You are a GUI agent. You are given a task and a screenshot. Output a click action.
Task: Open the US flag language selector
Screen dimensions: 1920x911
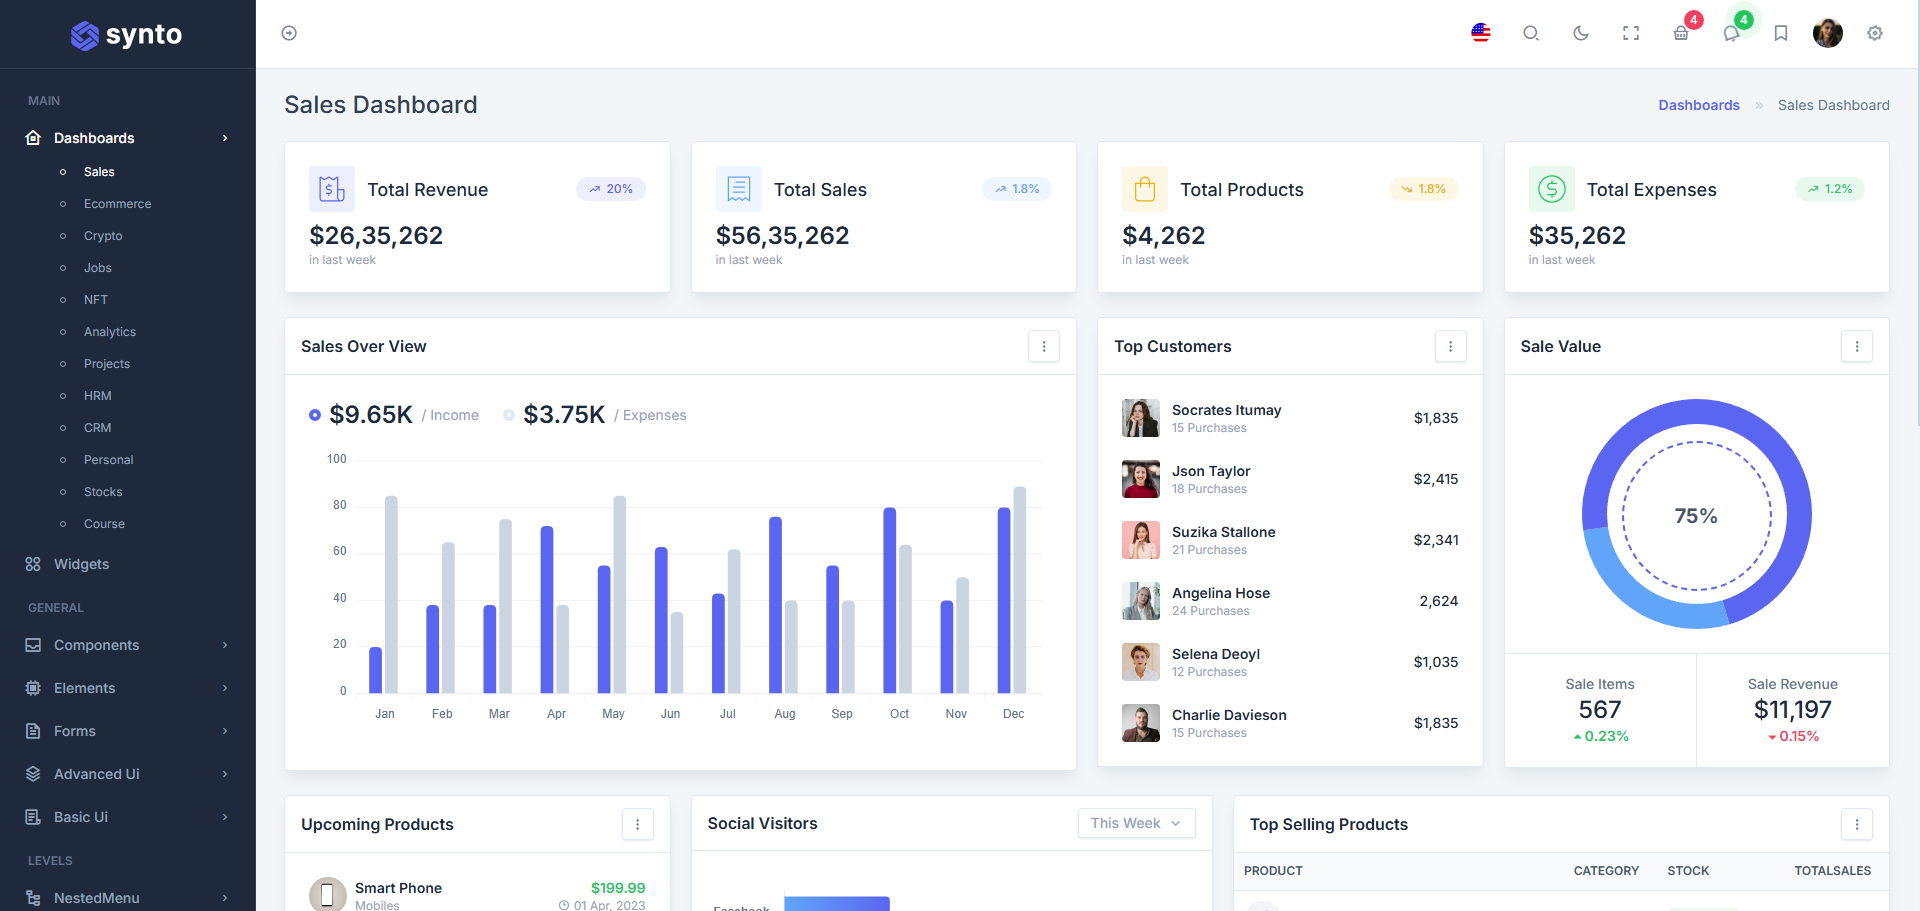[x=1481, y=33]
